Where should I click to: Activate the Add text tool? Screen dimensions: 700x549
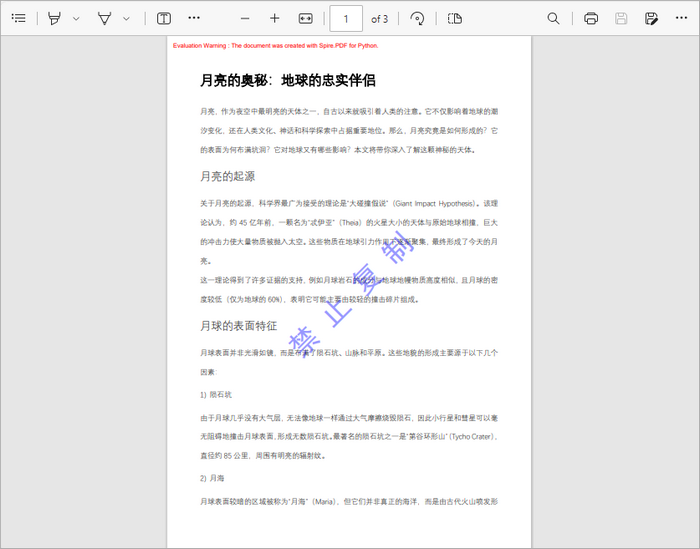coord(163,19)
